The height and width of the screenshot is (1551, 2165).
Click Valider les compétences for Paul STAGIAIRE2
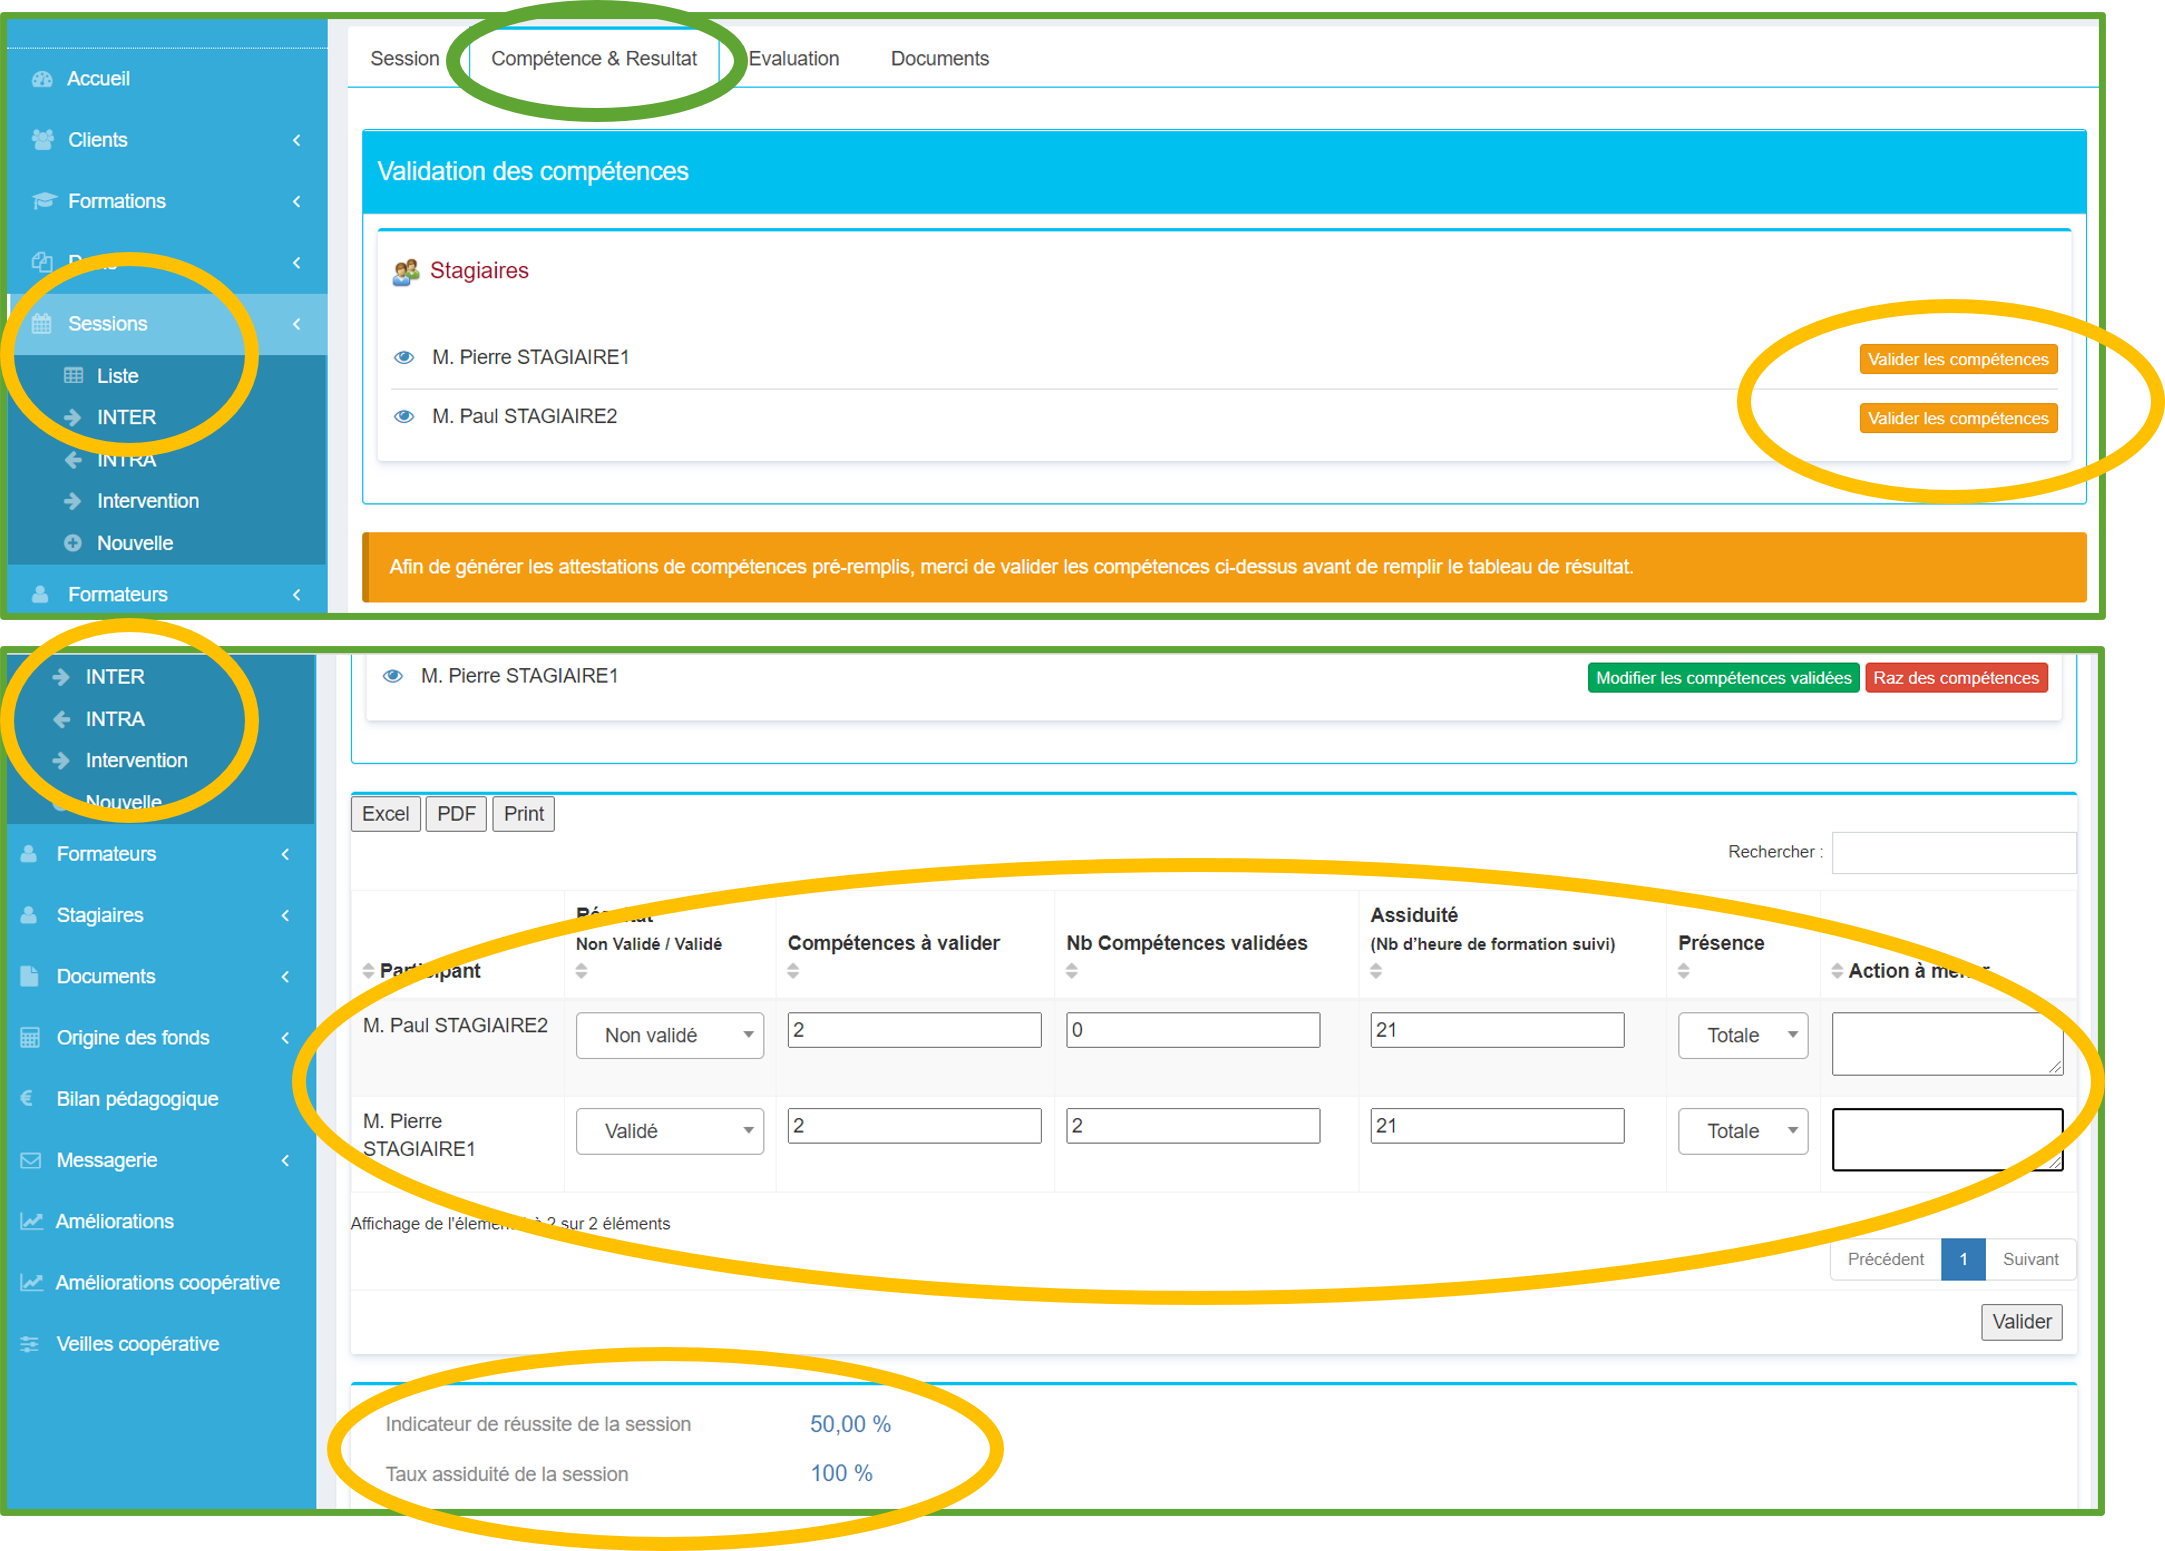tap(1957, 418)
